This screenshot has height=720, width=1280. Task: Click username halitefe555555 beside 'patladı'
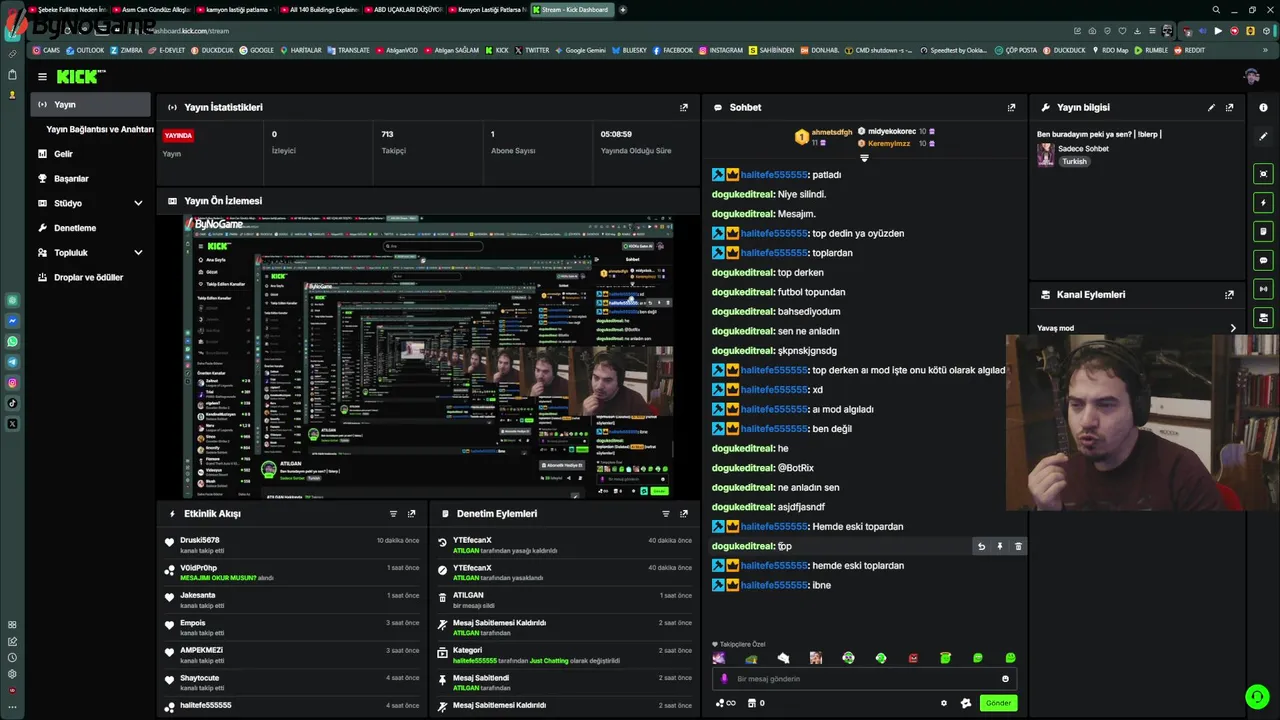pos(774,175)
